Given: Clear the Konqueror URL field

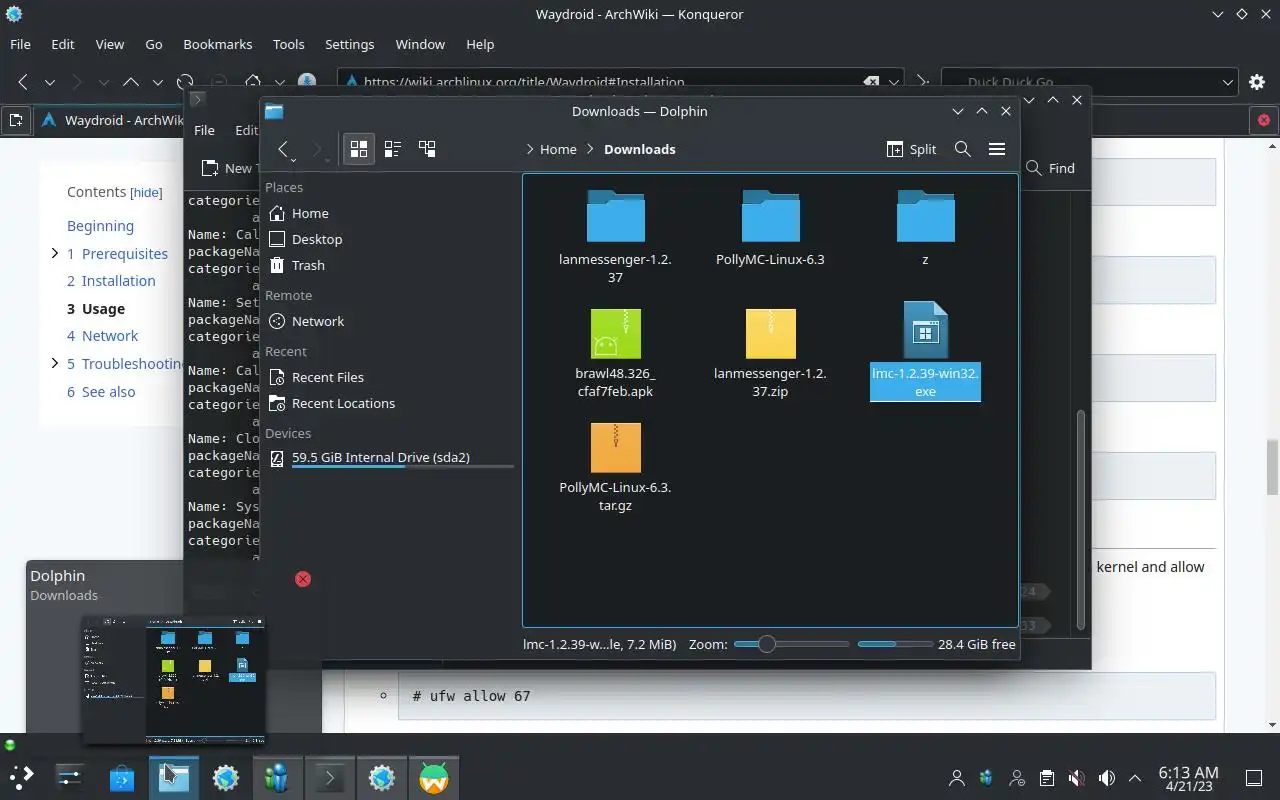Looking at the screenshot, I should [871, 82].
